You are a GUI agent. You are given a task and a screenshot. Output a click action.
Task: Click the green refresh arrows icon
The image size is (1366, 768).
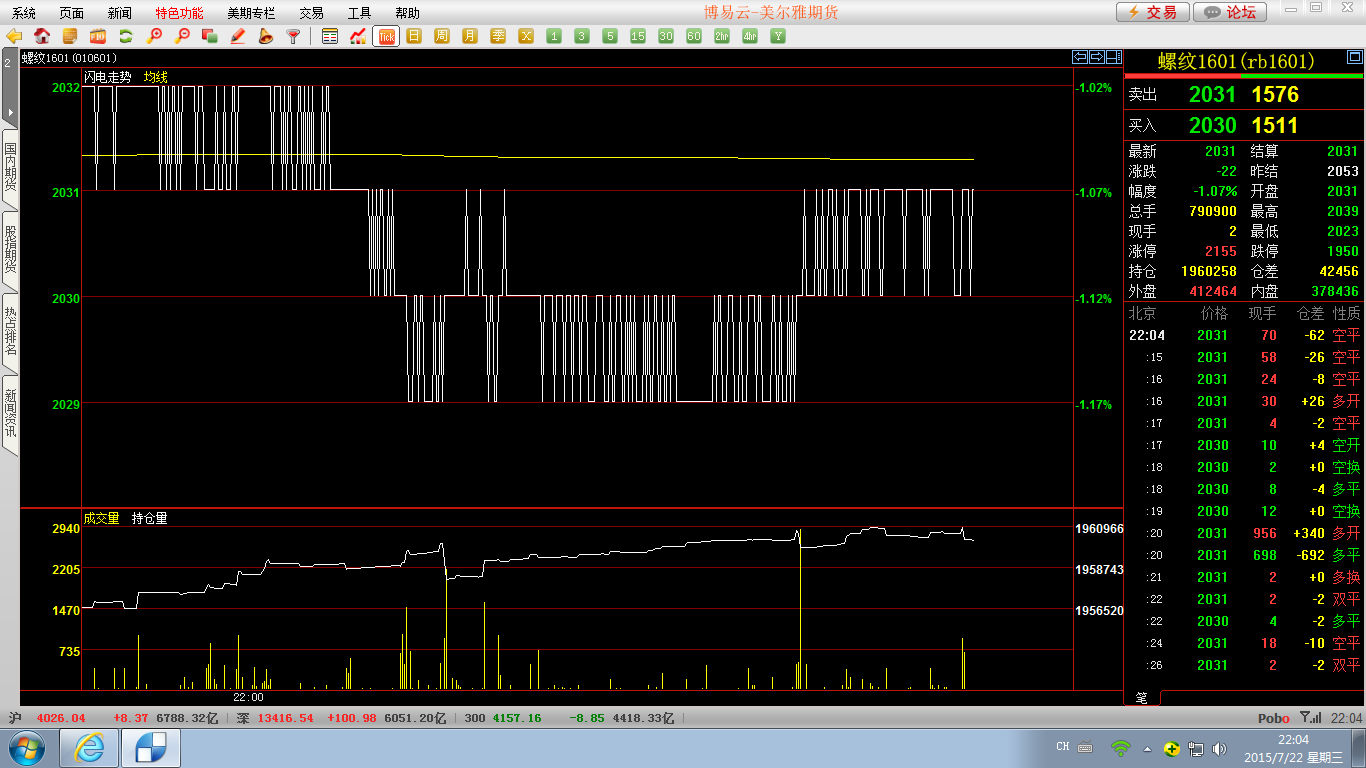tap(126, 36)
